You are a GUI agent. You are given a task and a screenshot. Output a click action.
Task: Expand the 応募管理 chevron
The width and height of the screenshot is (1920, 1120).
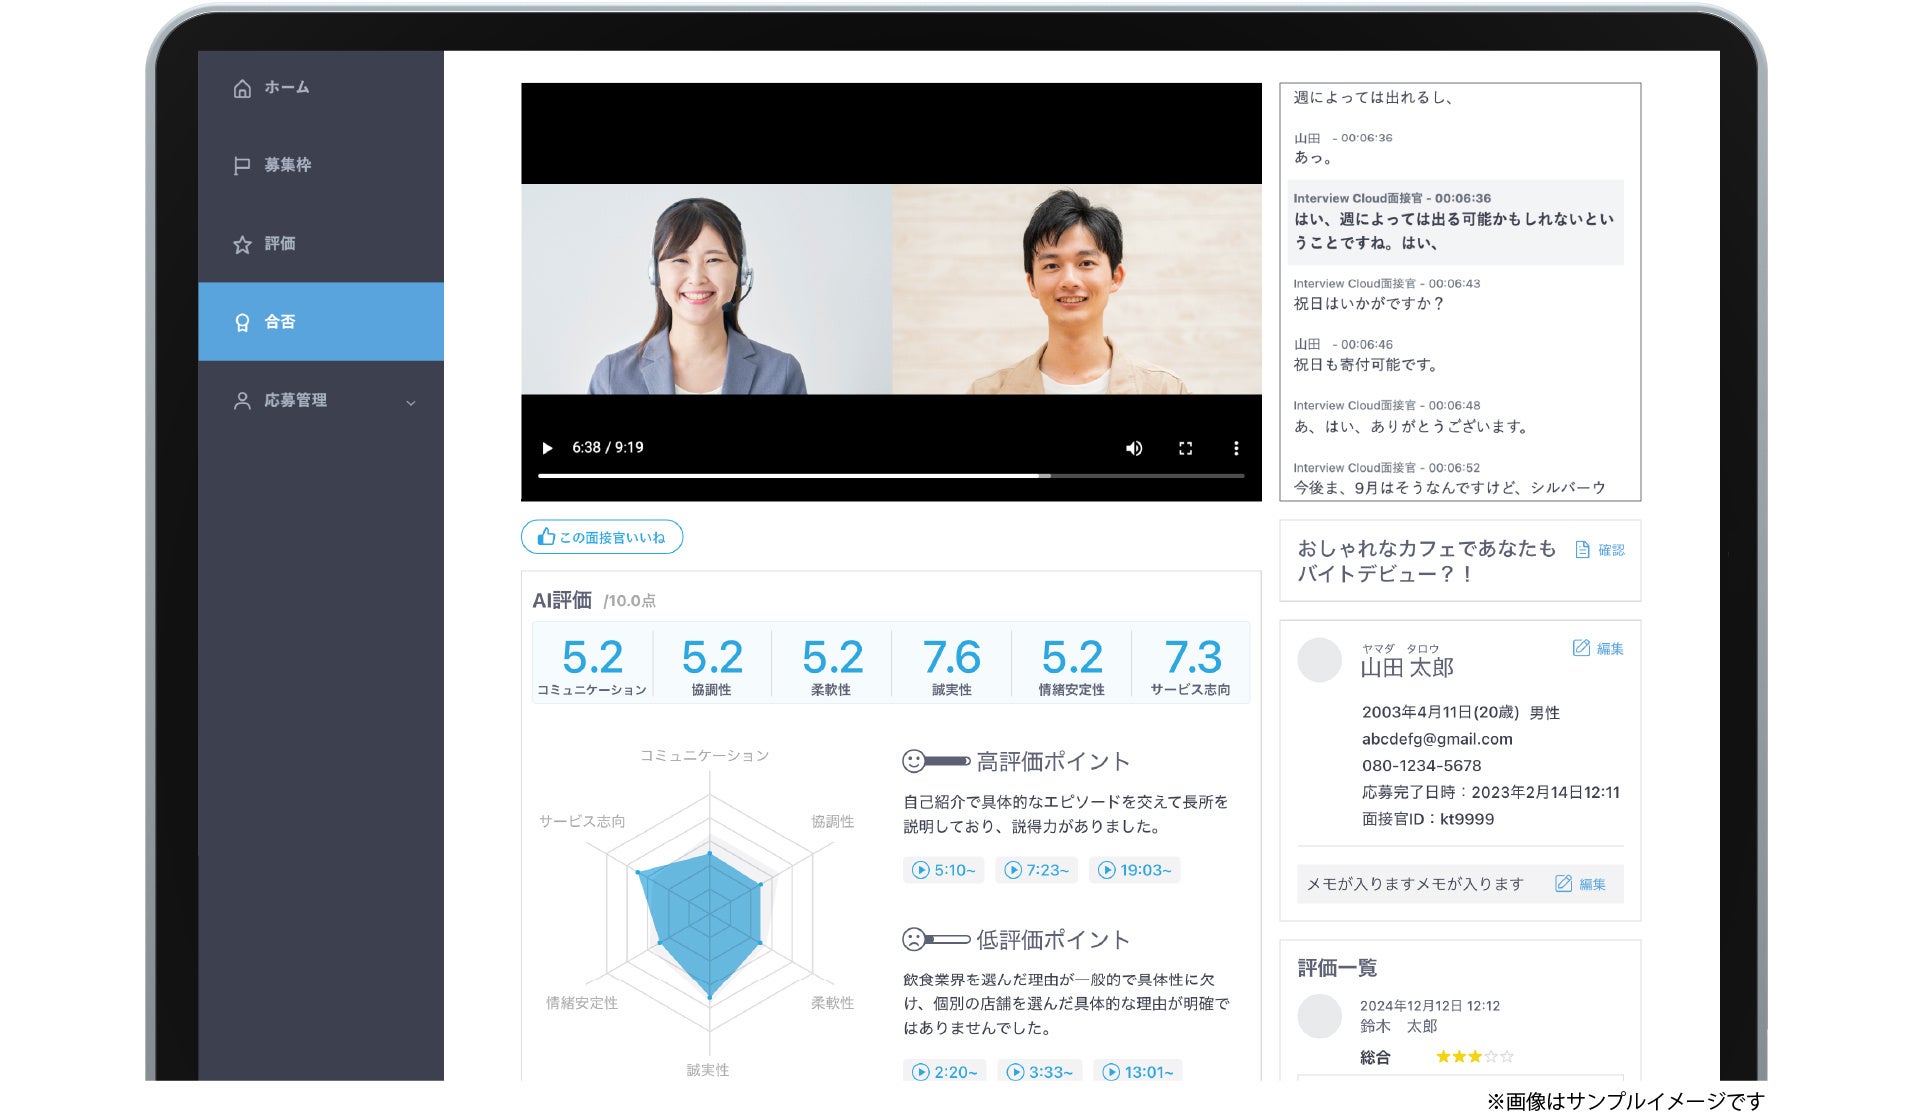coord(410,403)
